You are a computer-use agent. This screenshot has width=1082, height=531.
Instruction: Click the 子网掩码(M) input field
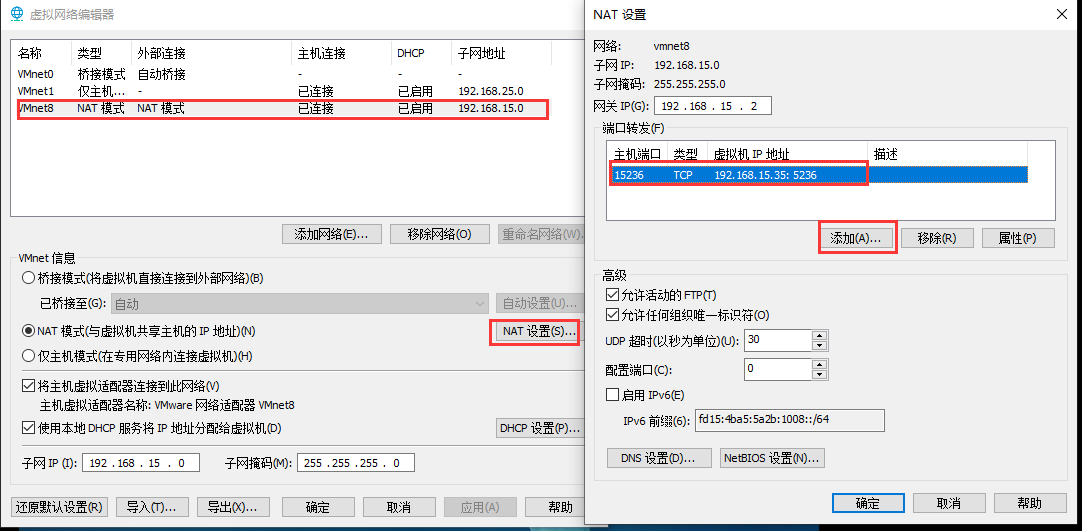pos(356,463)
